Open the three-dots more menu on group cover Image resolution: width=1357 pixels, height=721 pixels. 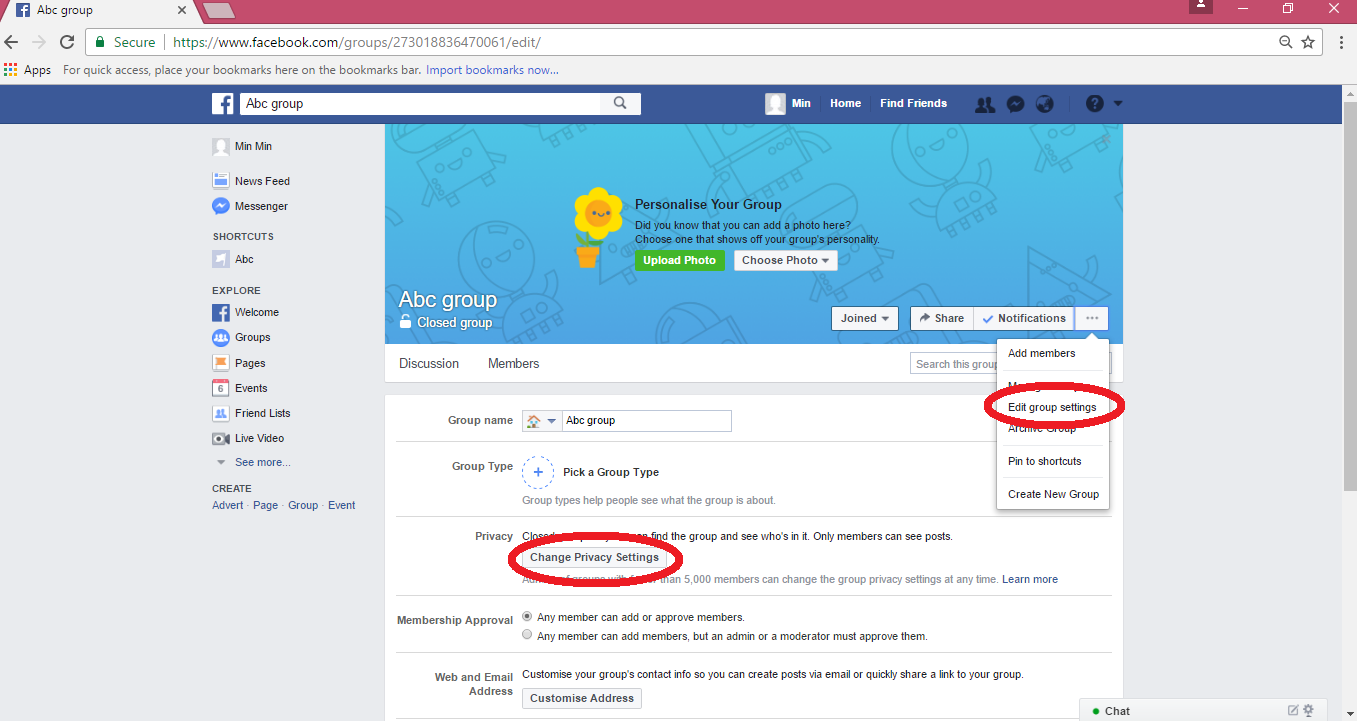coord(1092,319)
